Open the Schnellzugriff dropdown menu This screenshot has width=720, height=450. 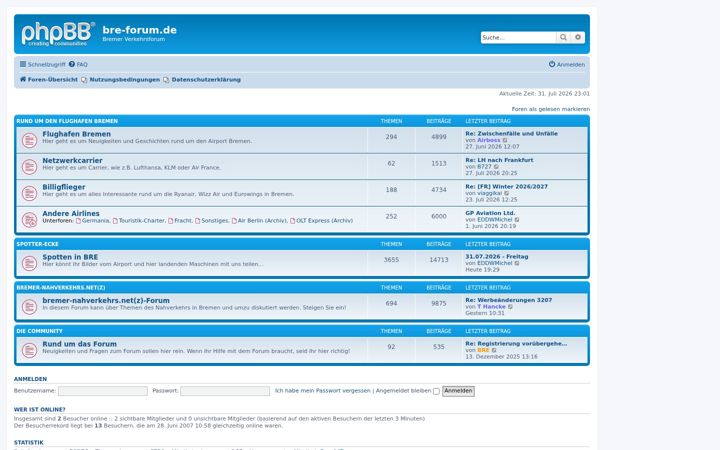(x=42, y=64)
